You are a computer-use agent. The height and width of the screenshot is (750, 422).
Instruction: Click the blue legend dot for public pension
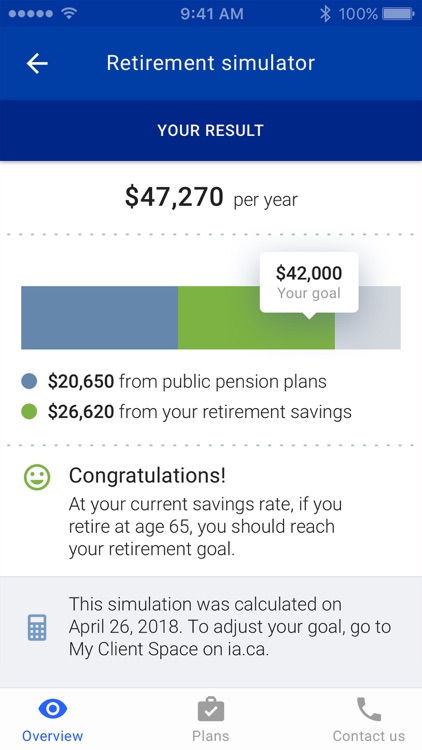pos(29,381)
